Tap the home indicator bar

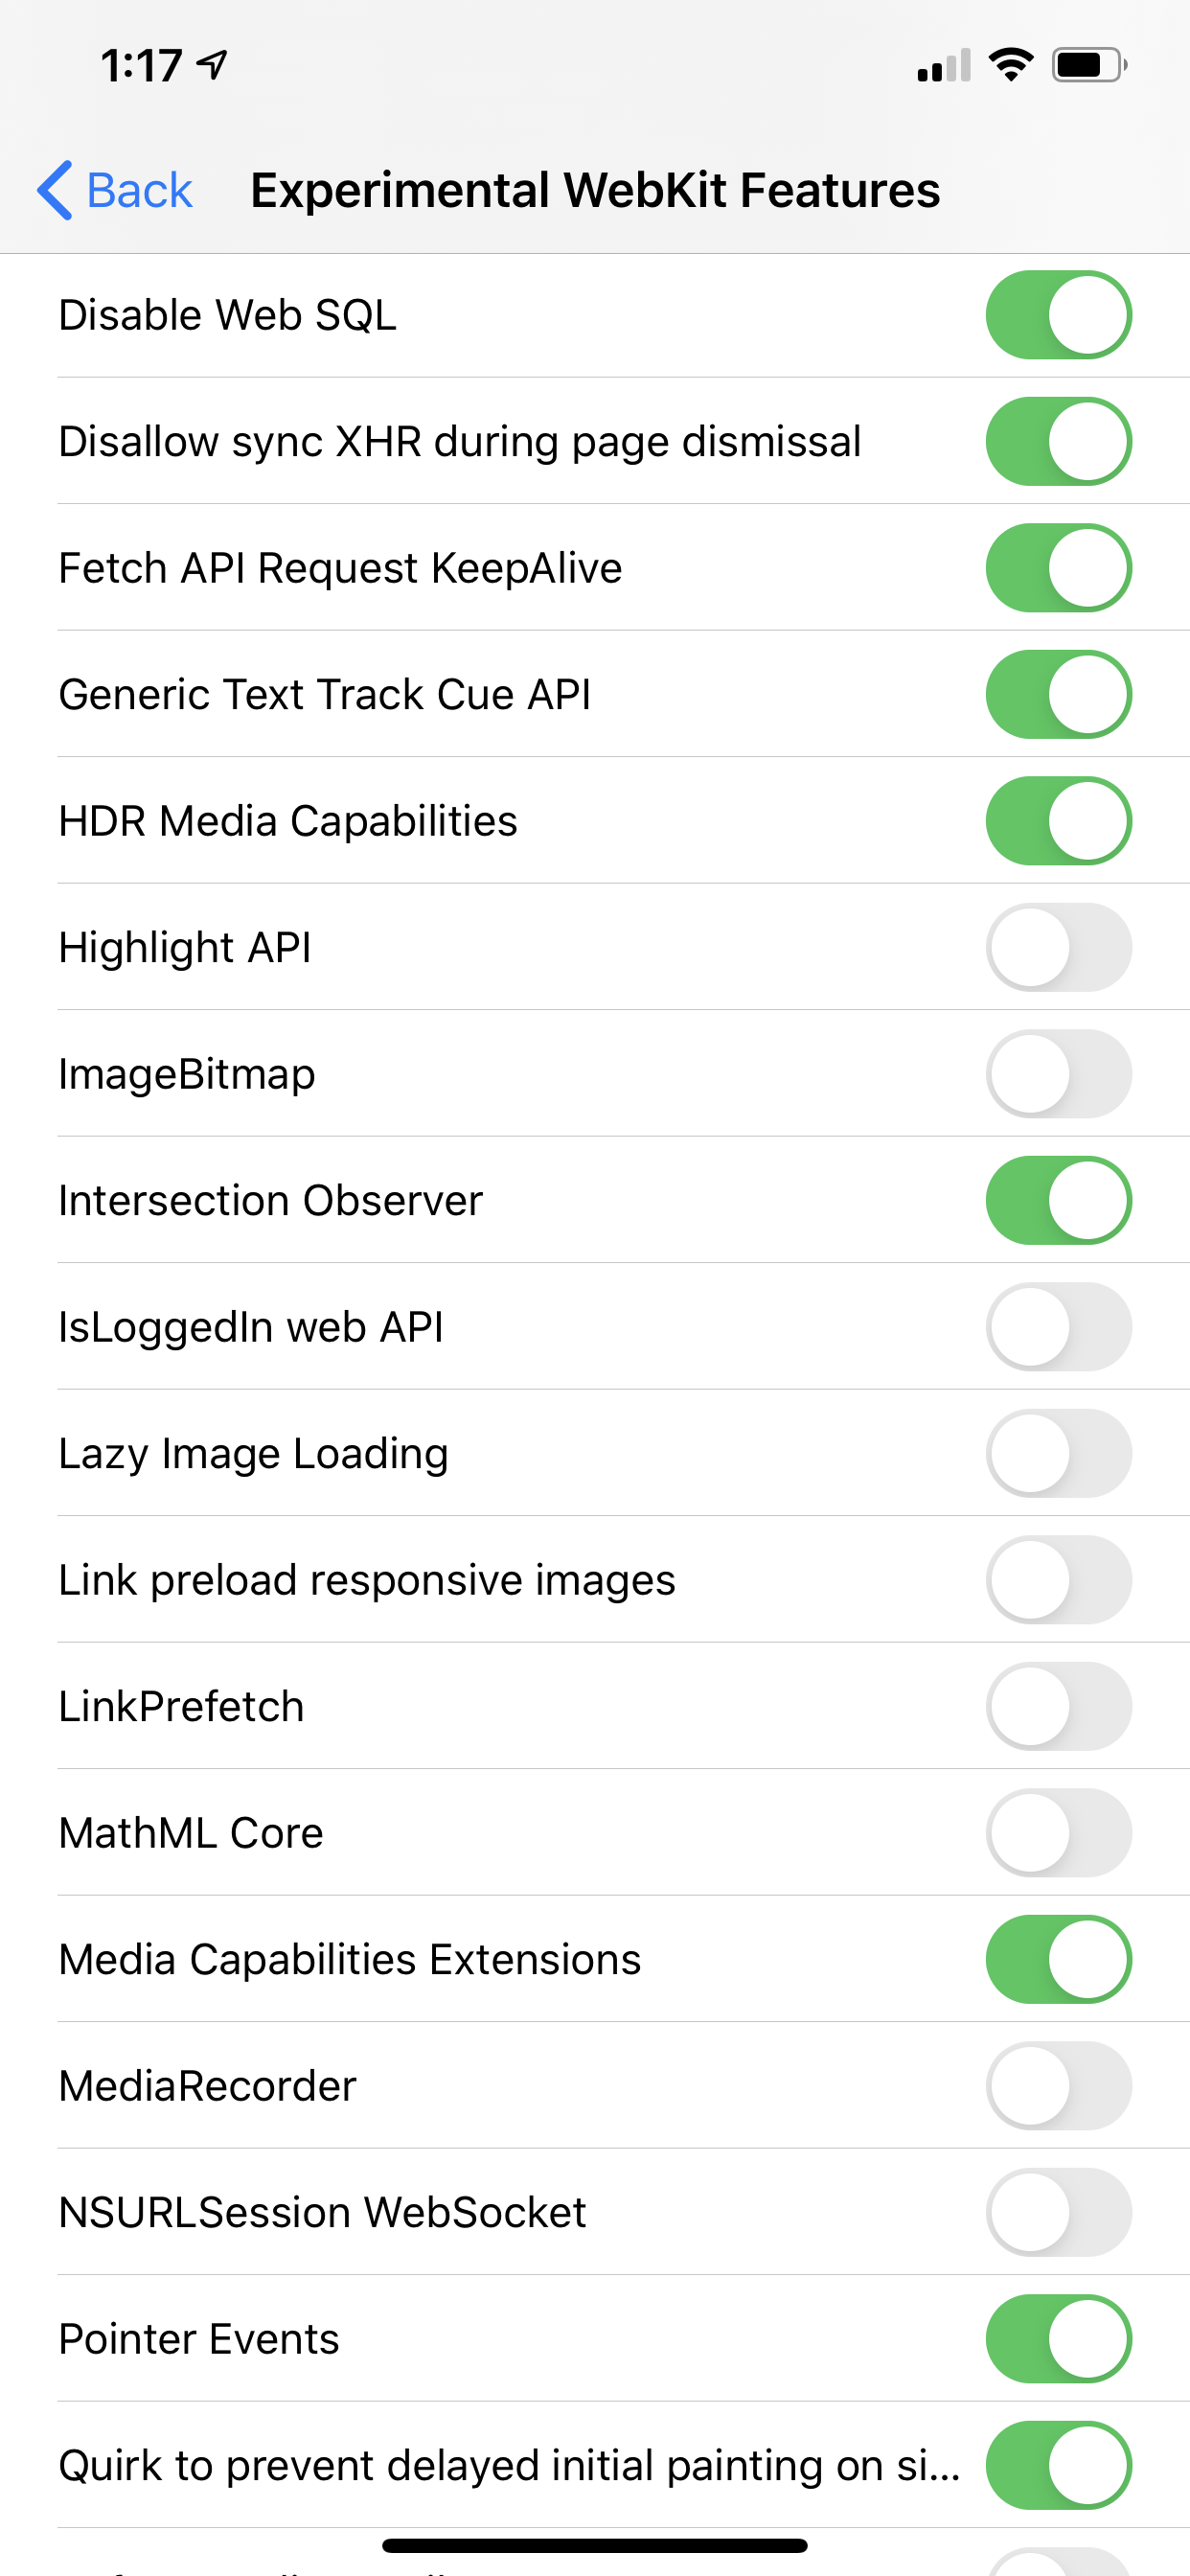click(x=595, y=2545)
